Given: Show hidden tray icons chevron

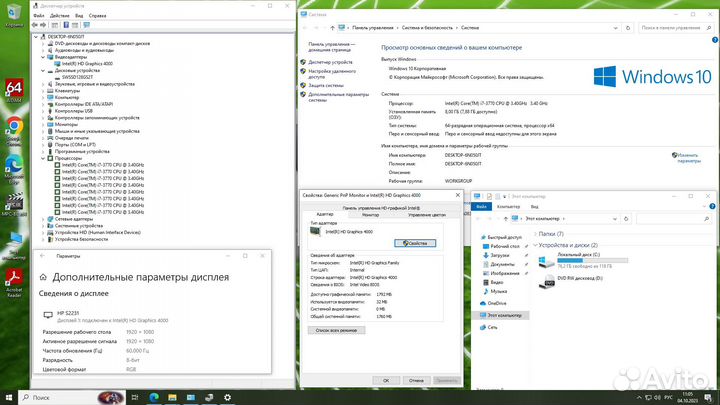Looking at the screenshot, I should 639,397.
